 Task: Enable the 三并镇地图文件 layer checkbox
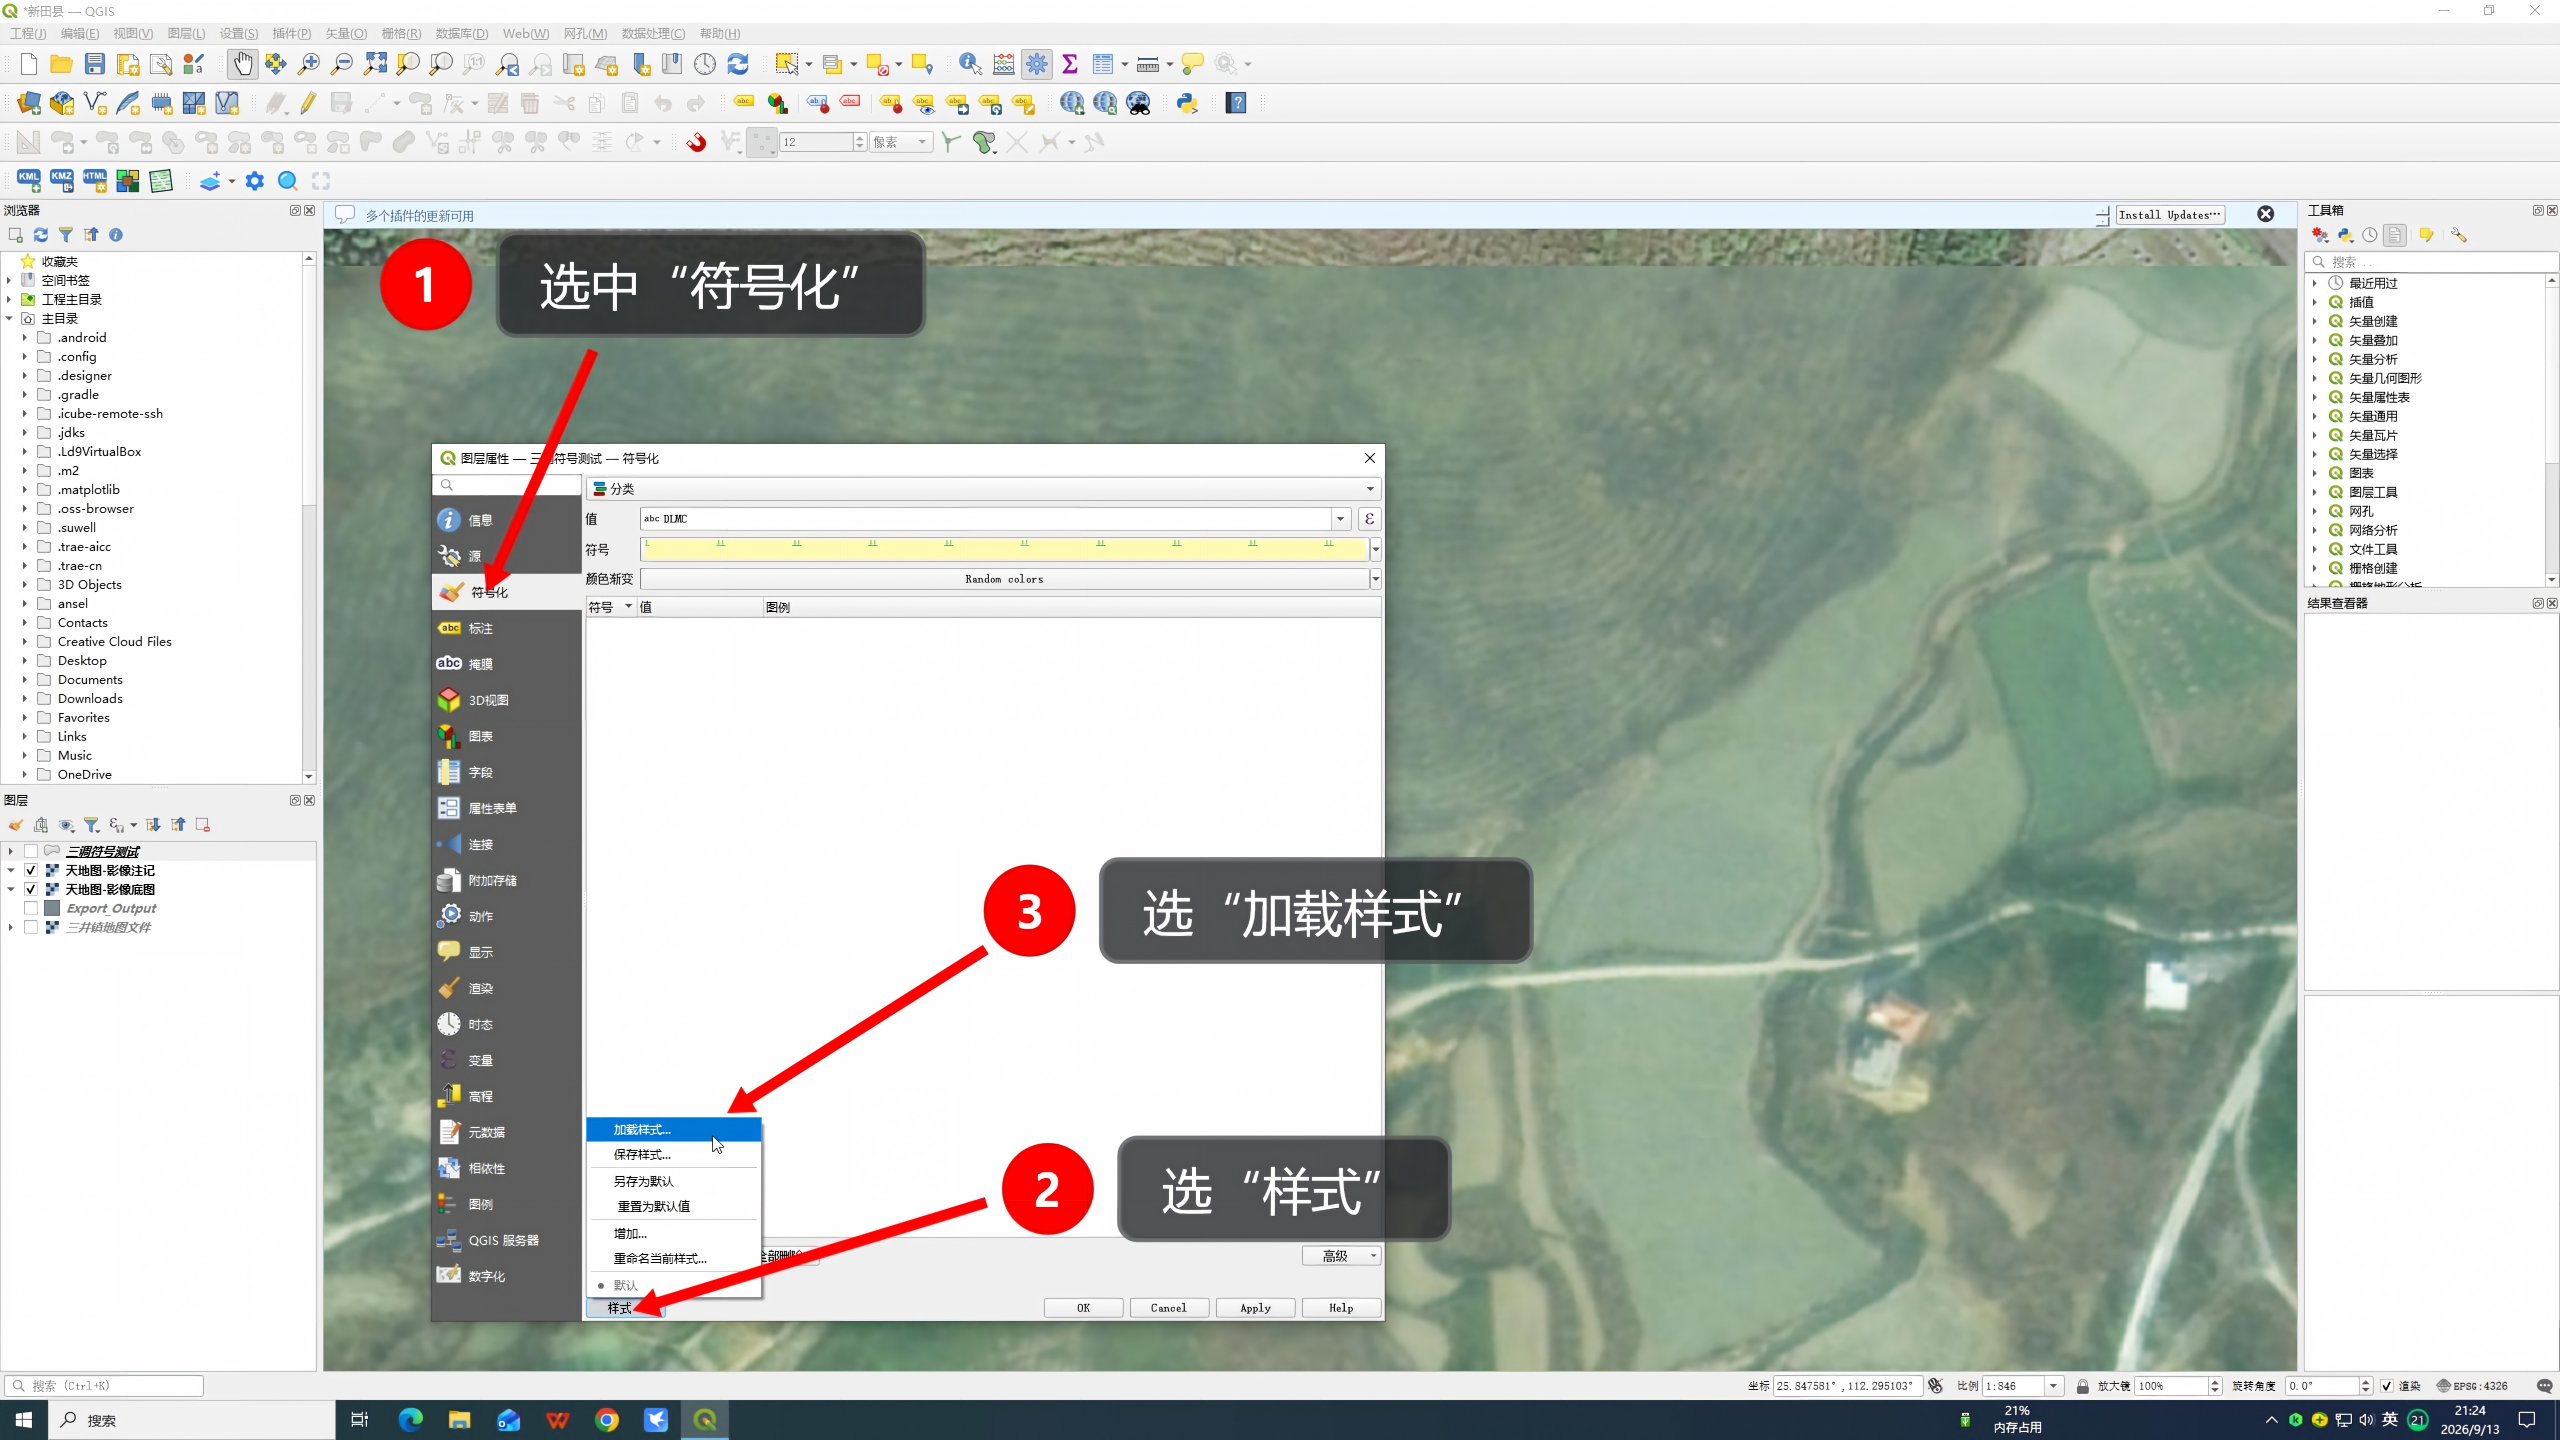[31, 927]
